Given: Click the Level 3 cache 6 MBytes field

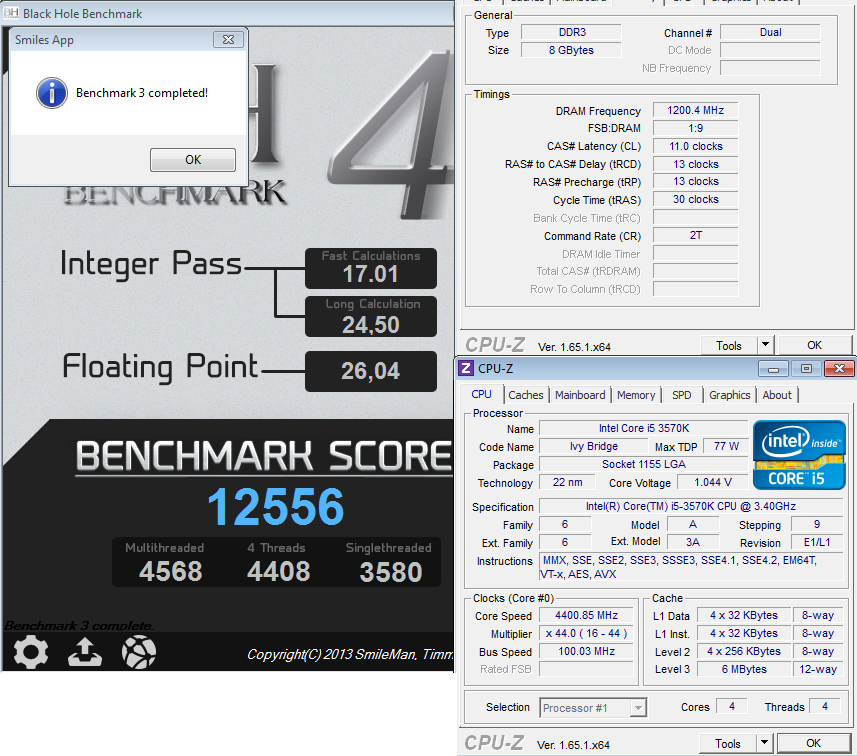Looking at the screenshot, I should tap(744, 669).
